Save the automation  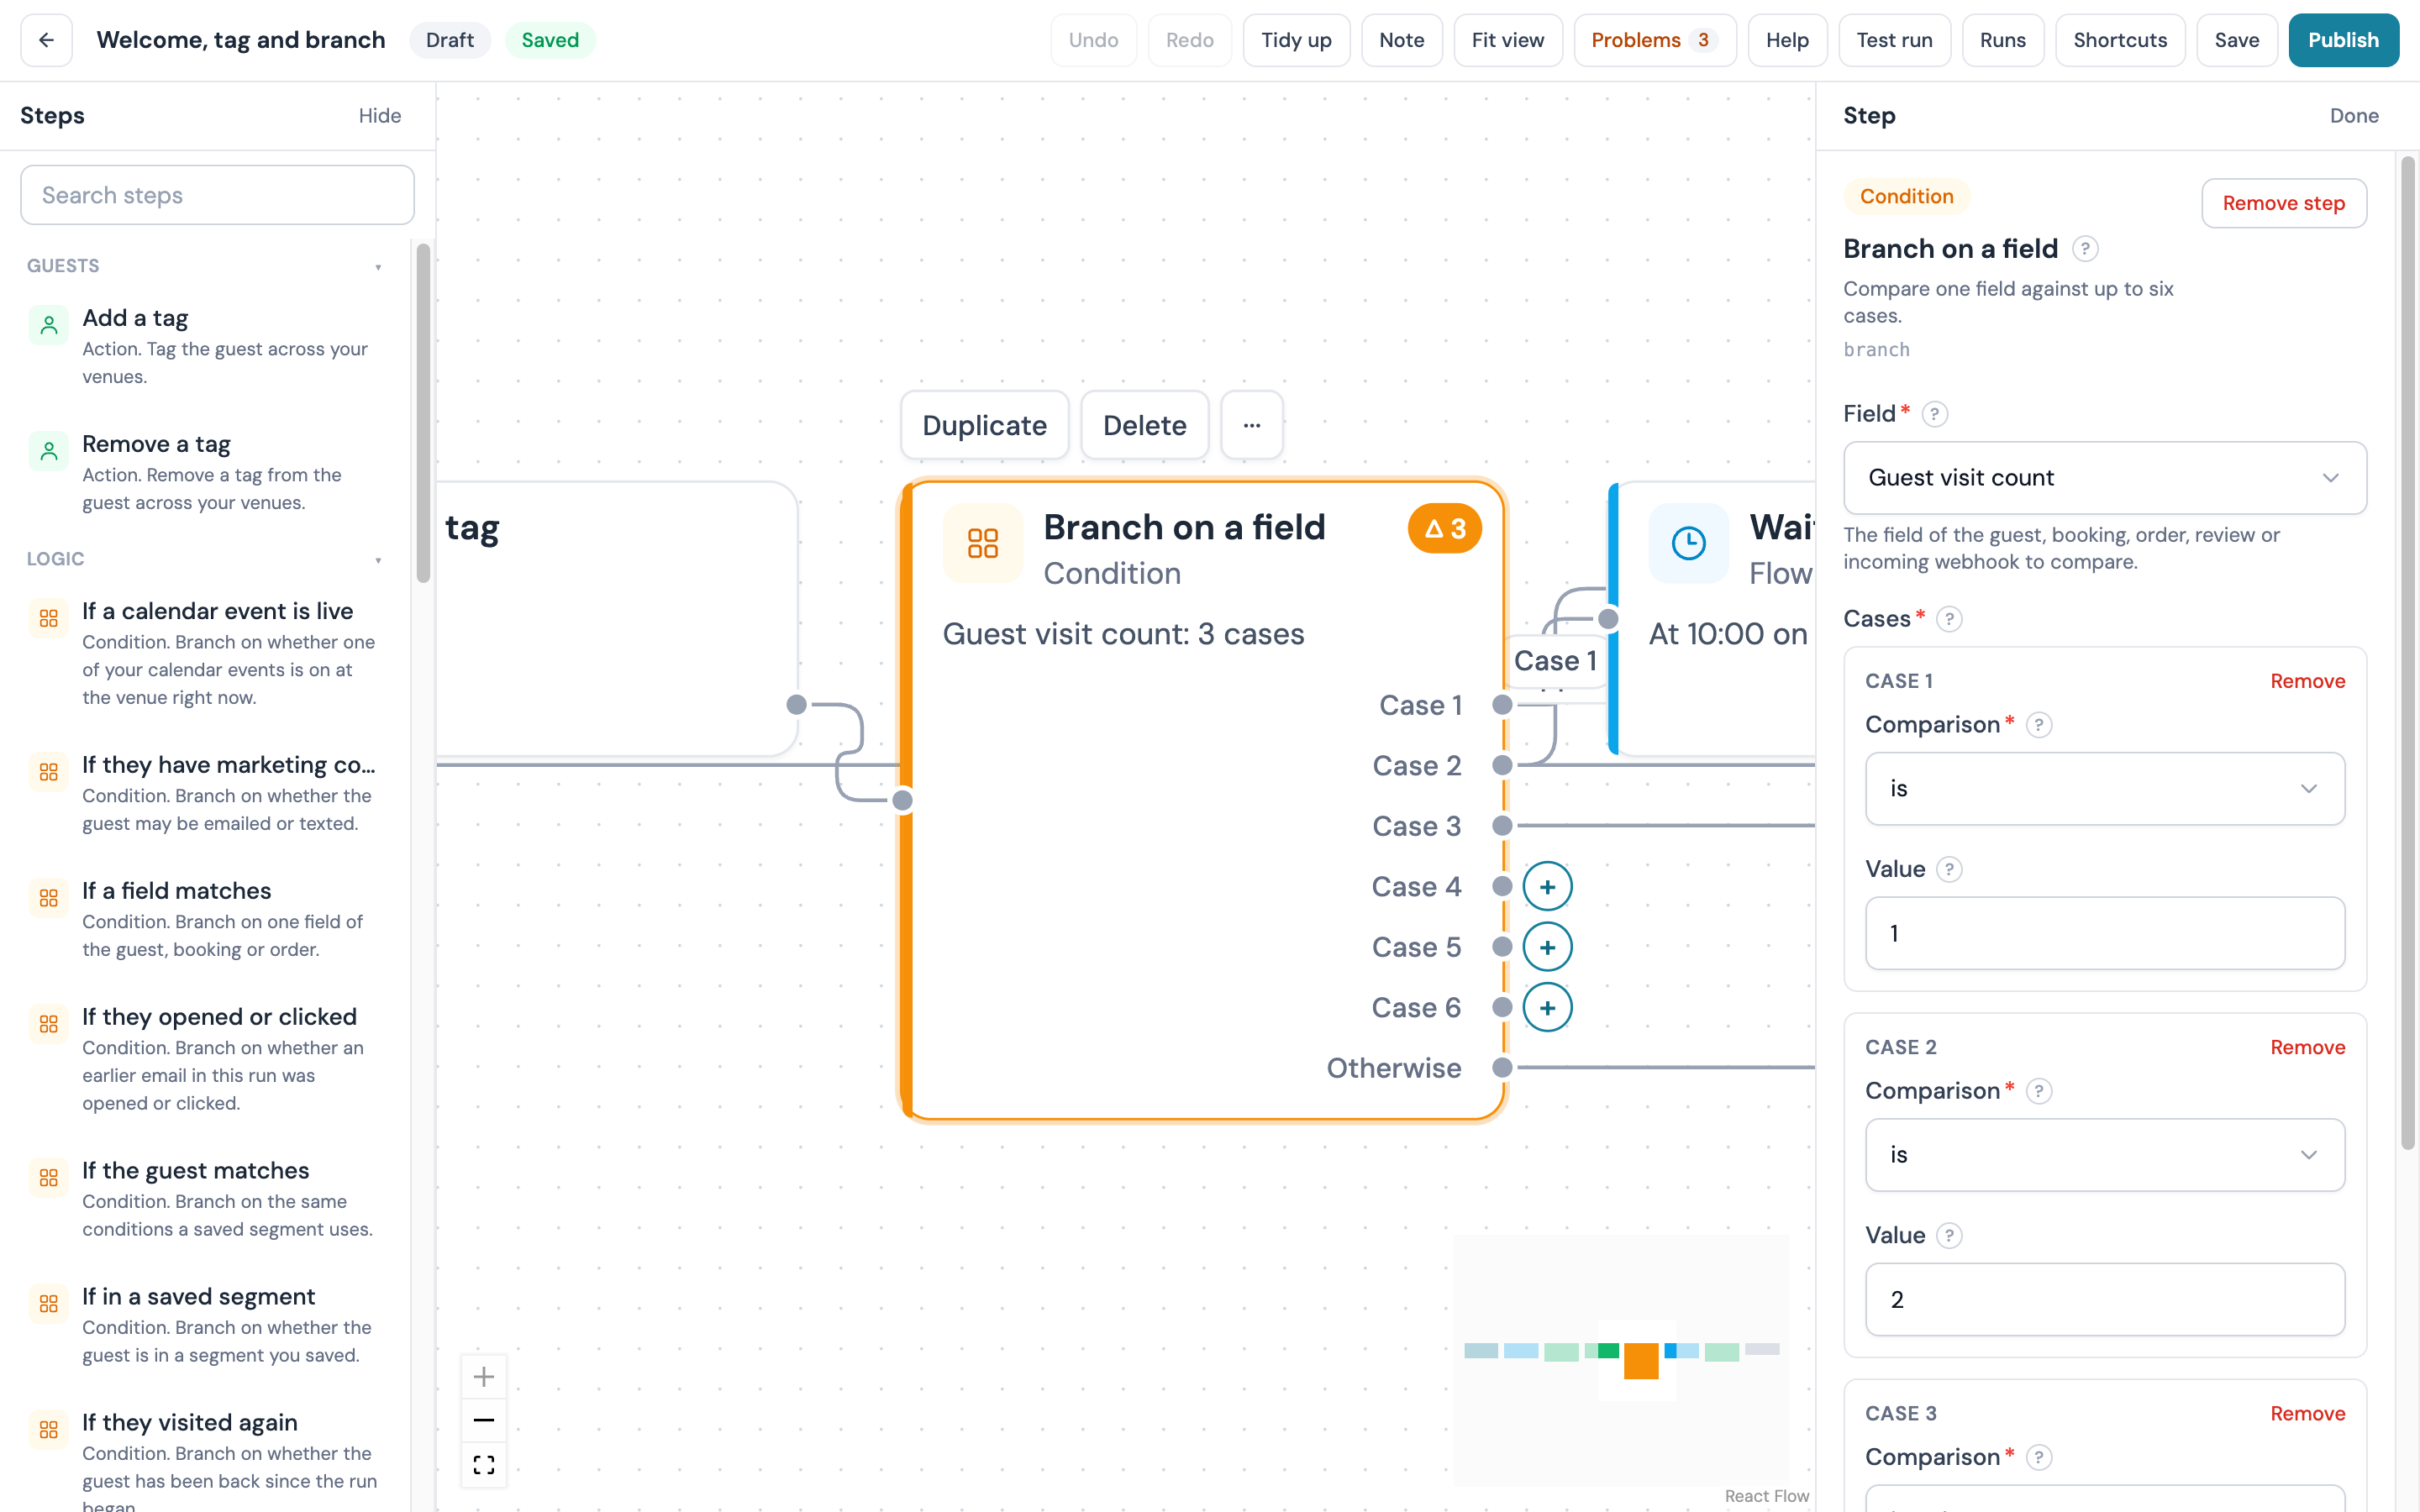click(x=2237, y=40)
